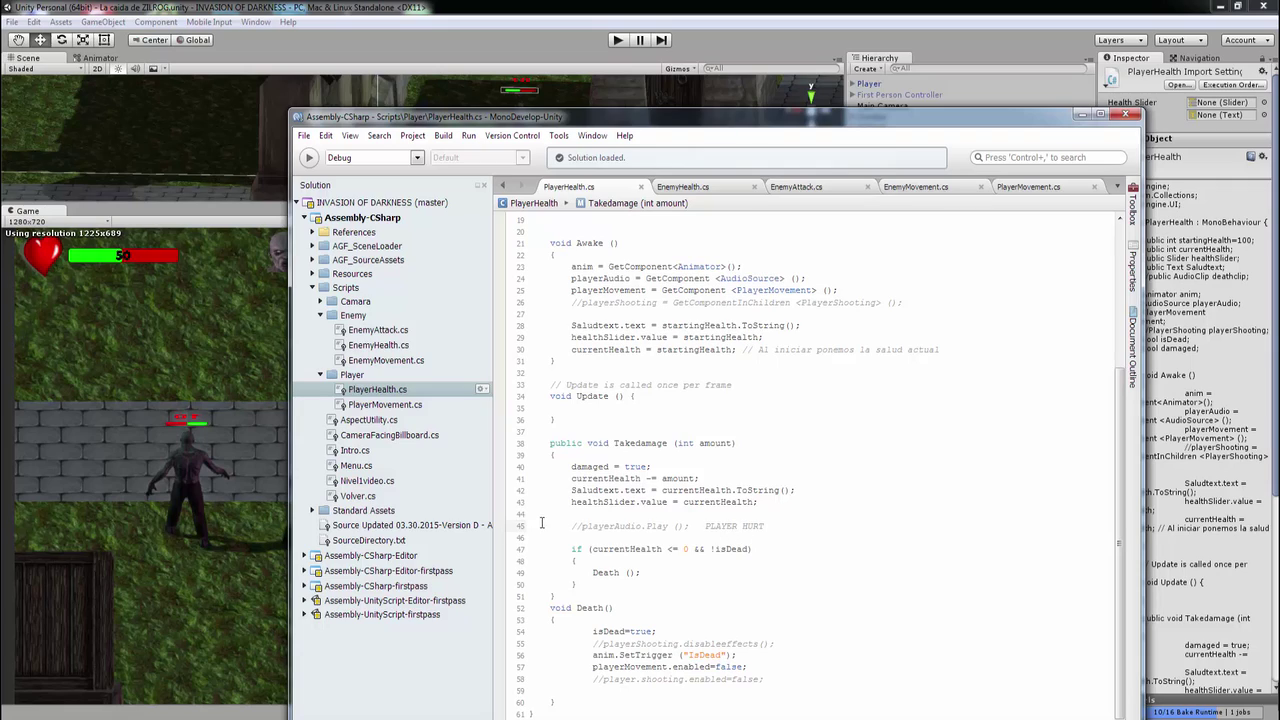Start Play mode in Unity

pyautogui.click(x=617, y=40)
